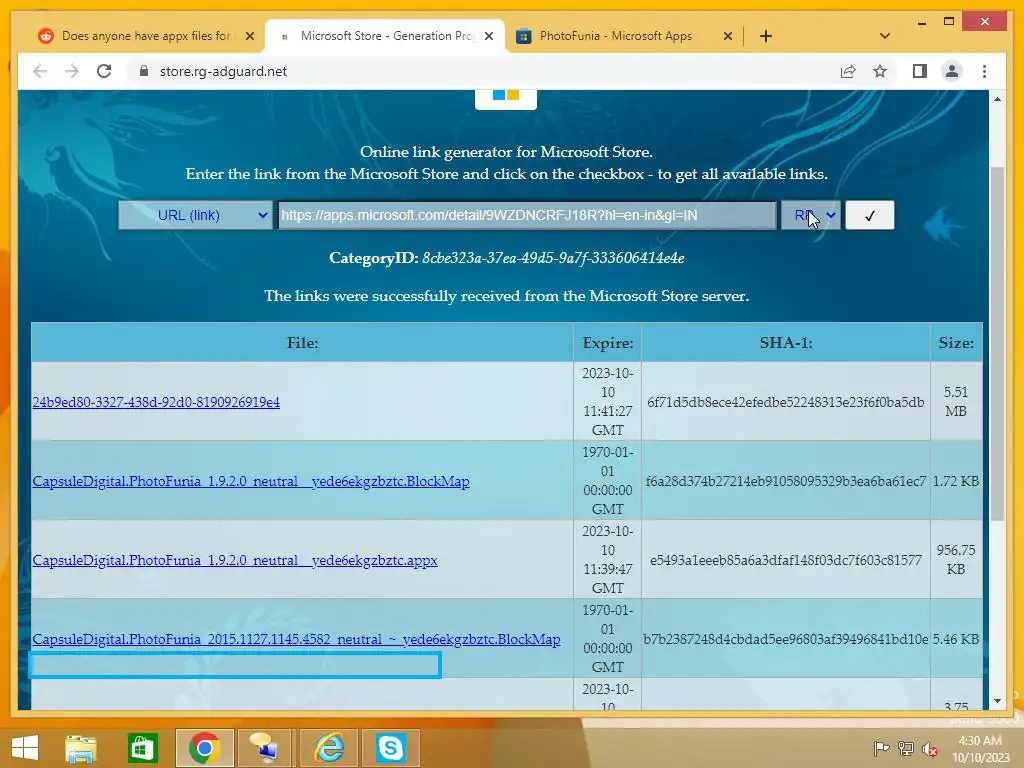
Task: Bookmark this page with the star icon
Action: tap(880, 71)
